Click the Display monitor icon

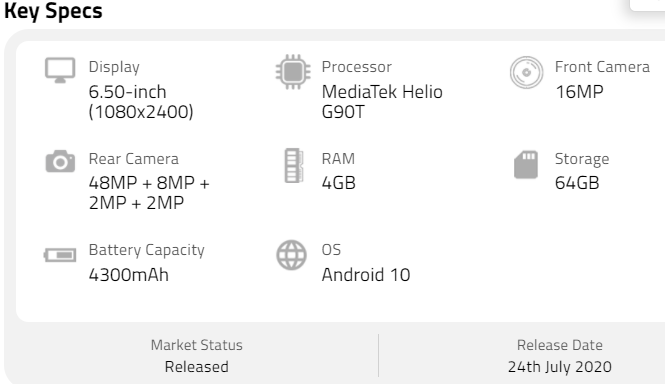(60, 70)
